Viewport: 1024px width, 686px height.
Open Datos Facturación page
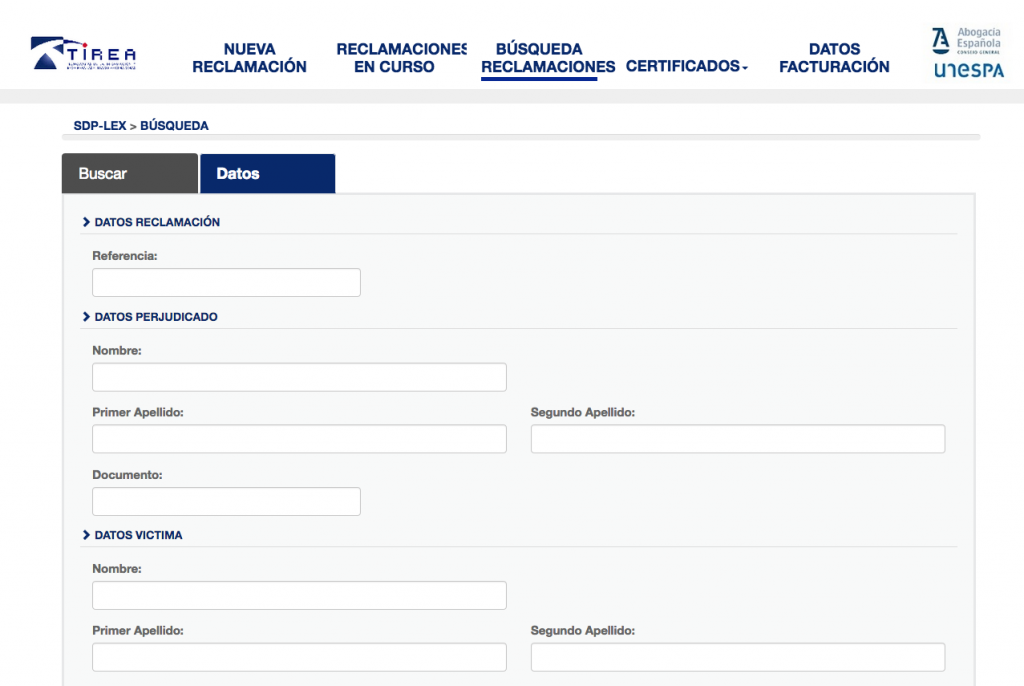(834, 57)
